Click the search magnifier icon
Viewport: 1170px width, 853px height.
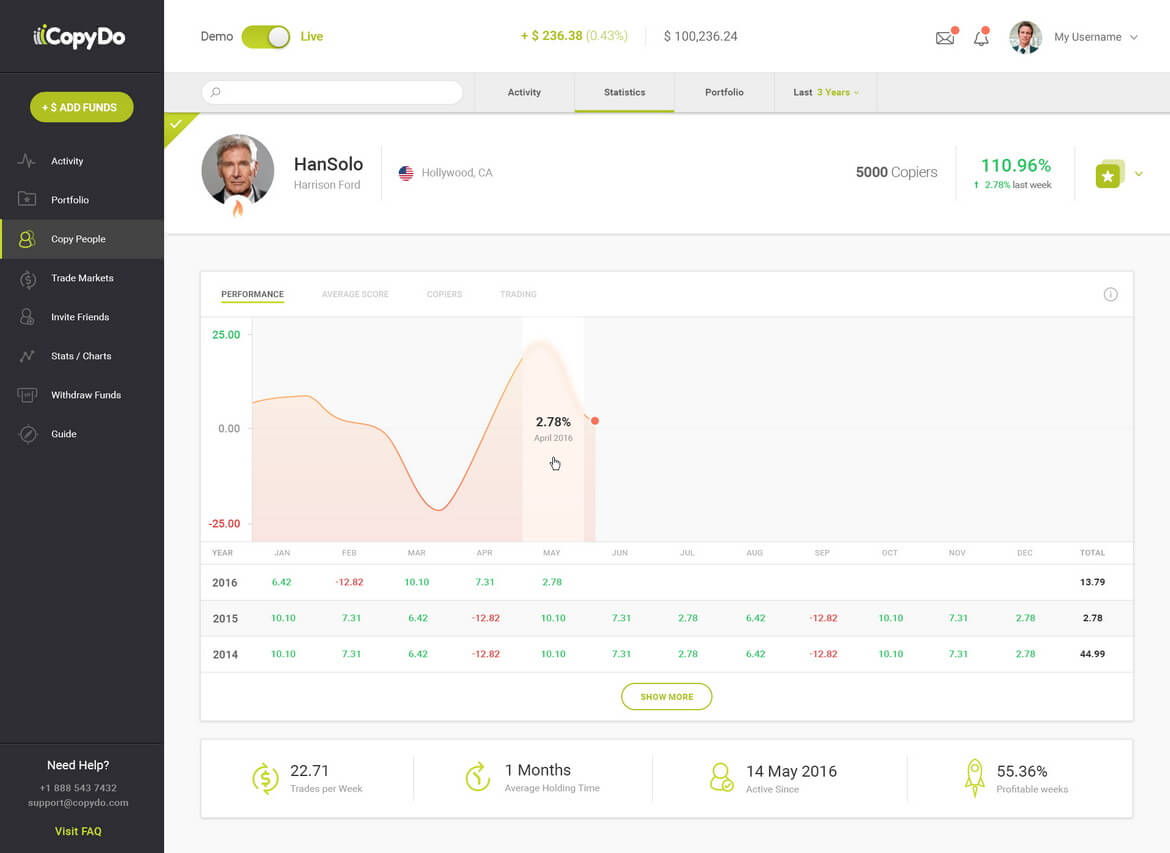(x=216, y=92)
